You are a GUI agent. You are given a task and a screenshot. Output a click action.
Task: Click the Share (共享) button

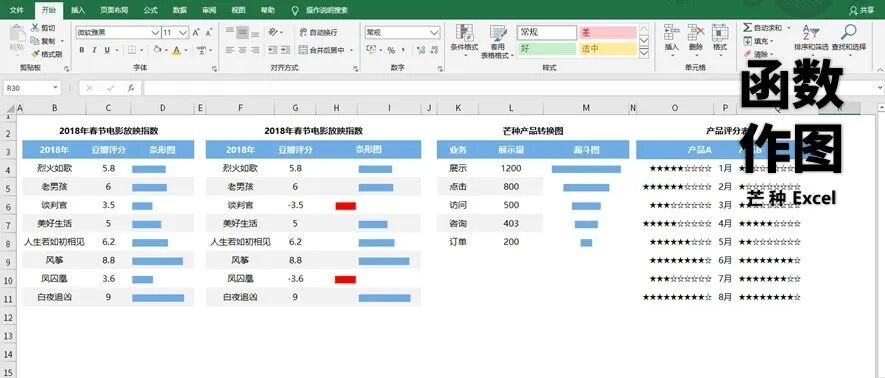tap(861, 10)
